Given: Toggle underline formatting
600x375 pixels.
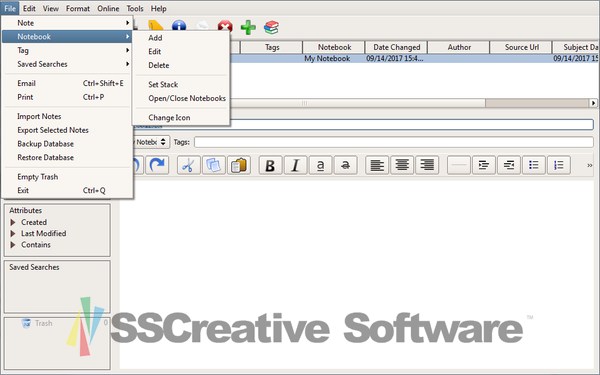Looking at the screenshot, I should [321, 165].
